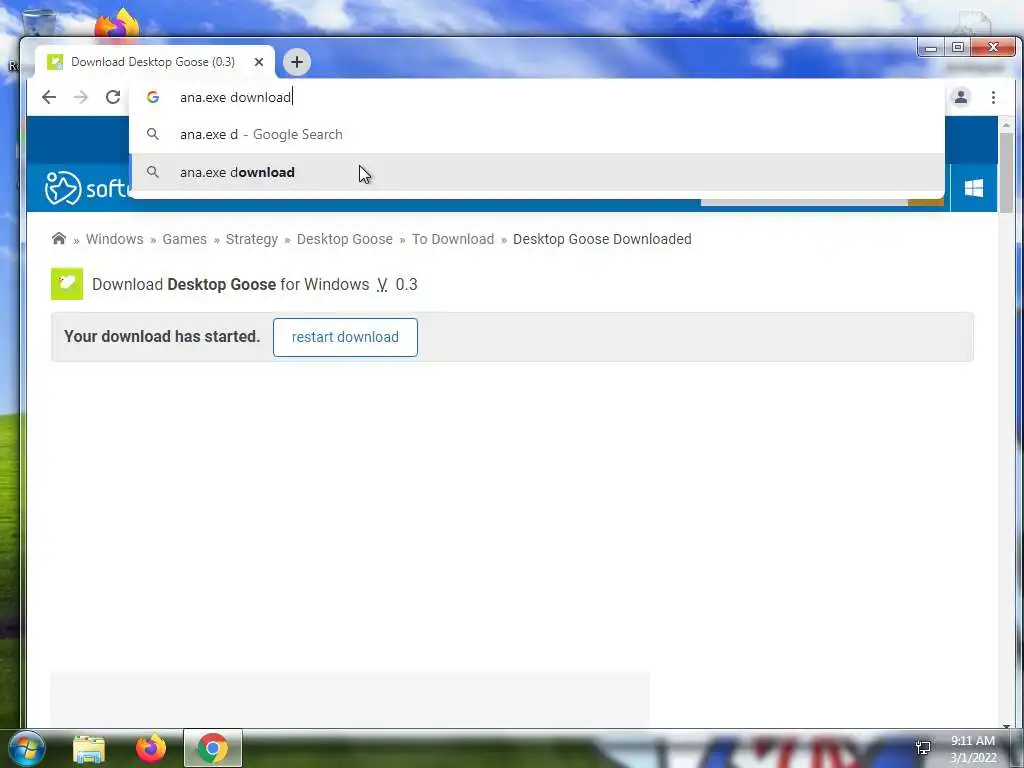The height and width of the screenshot is (768, 1024).
Task: Minimize the Chrome window
Action: point(931,48)
